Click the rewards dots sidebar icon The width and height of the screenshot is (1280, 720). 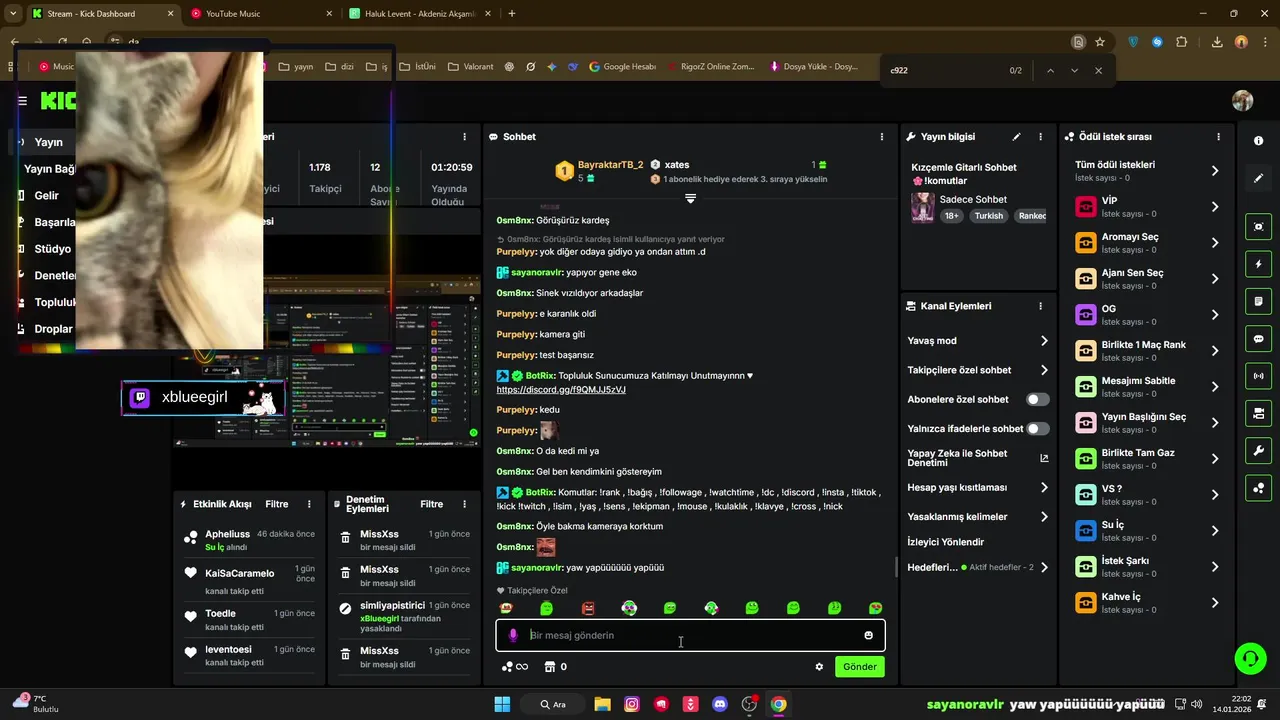pyautogui.click(x=1259, y=488)
